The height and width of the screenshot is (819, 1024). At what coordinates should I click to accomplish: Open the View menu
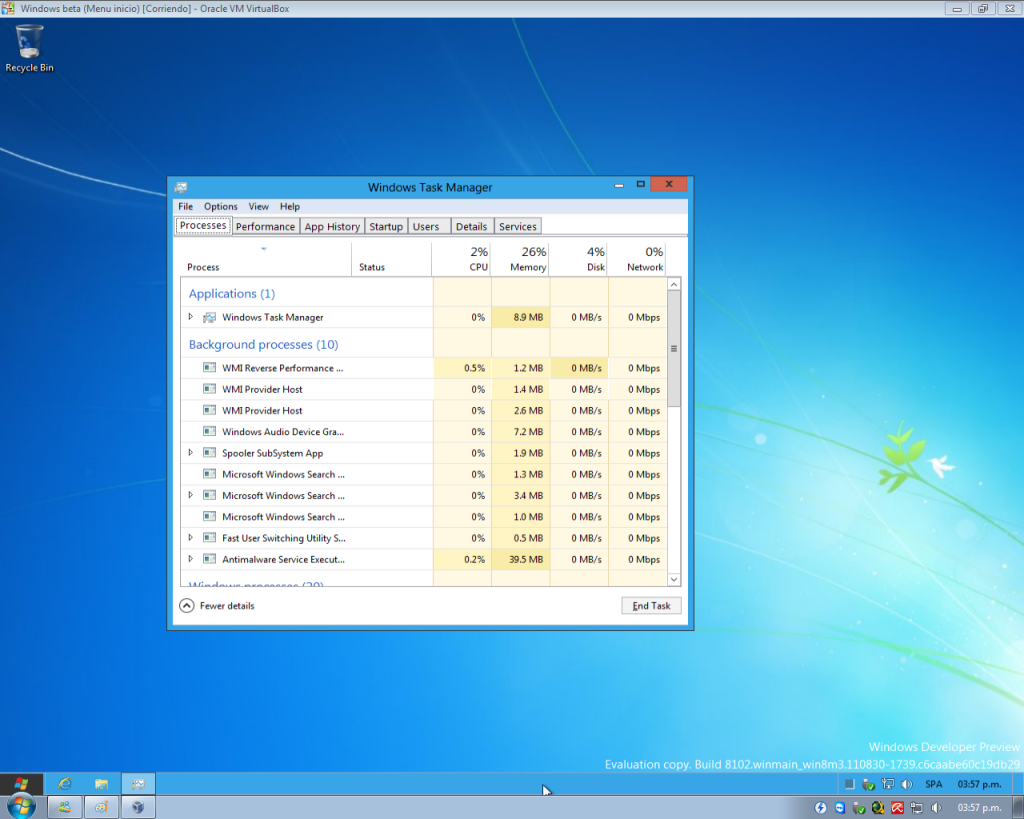pyautogui.click(x=259, y=206)
